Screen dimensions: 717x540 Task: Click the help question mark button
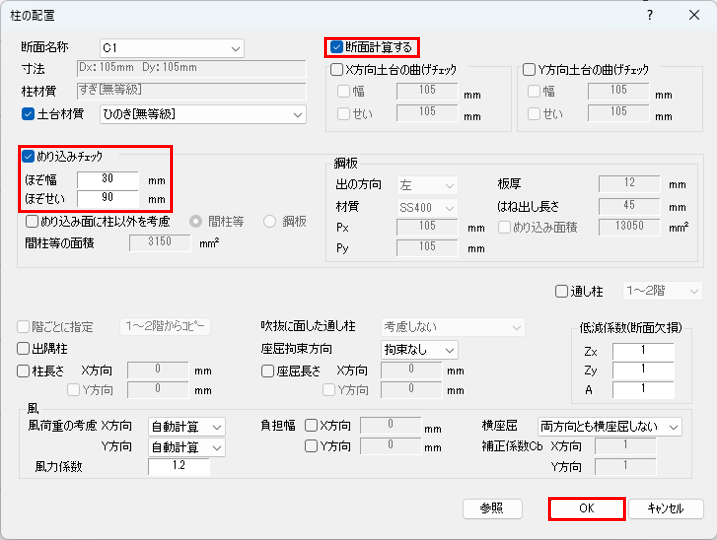[x=650, y=15]
